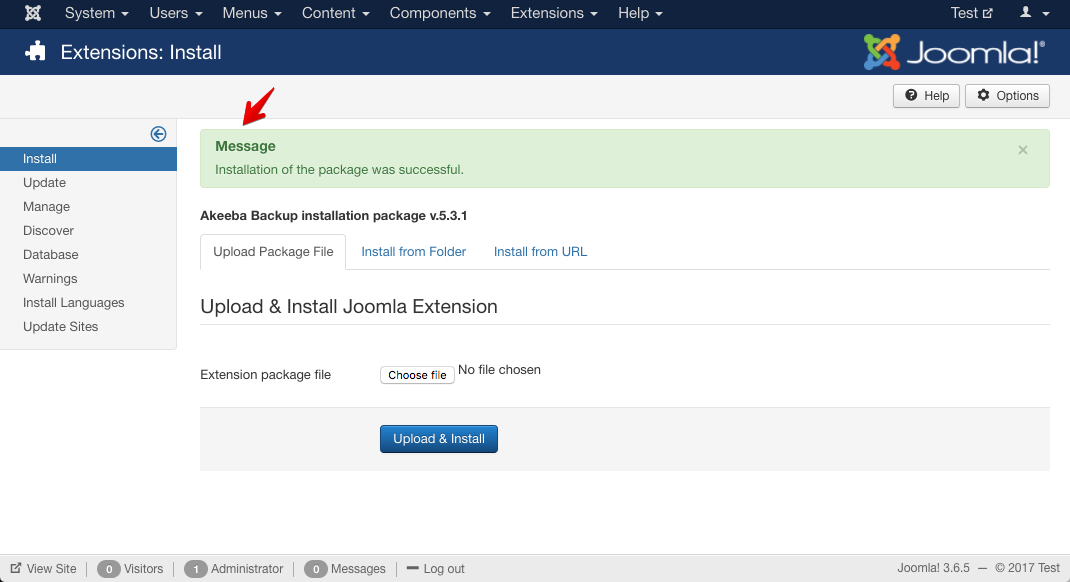1070x582 pixels.
Task: Dismiss the success message with X
Action: tap(1022, 150)
